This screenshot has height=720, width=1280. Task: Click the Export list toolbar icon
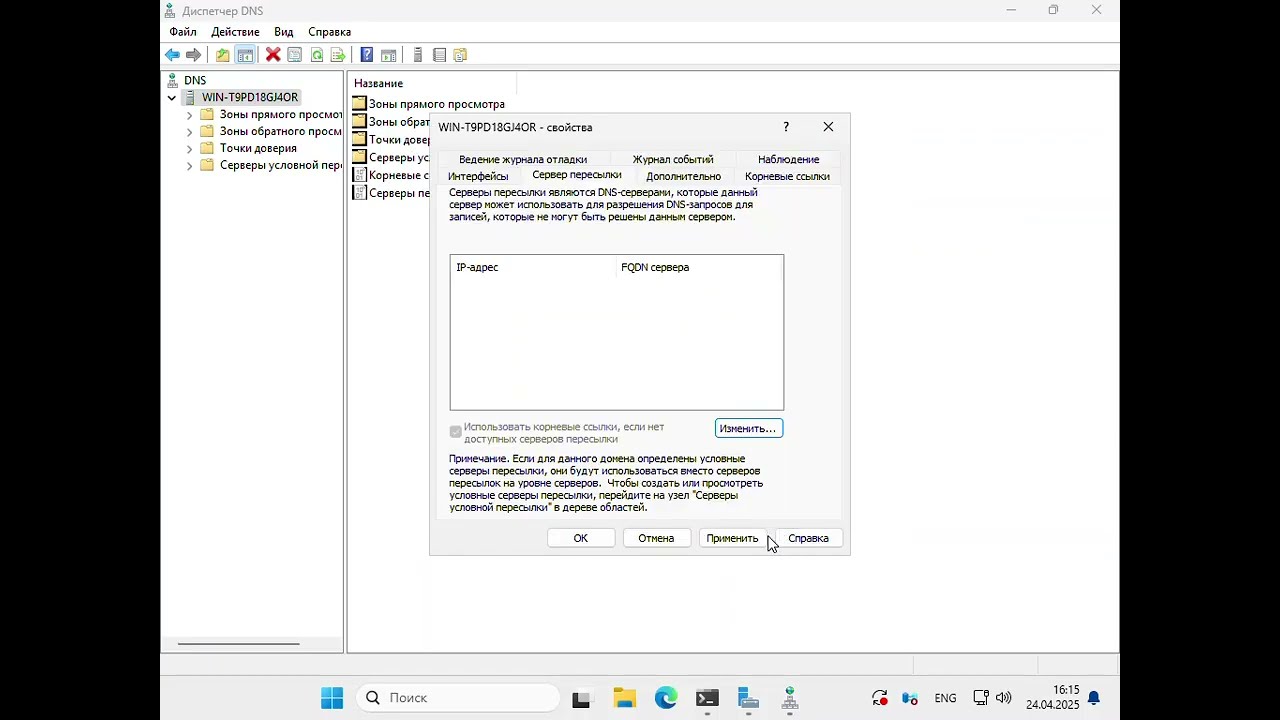coord(338,55)
